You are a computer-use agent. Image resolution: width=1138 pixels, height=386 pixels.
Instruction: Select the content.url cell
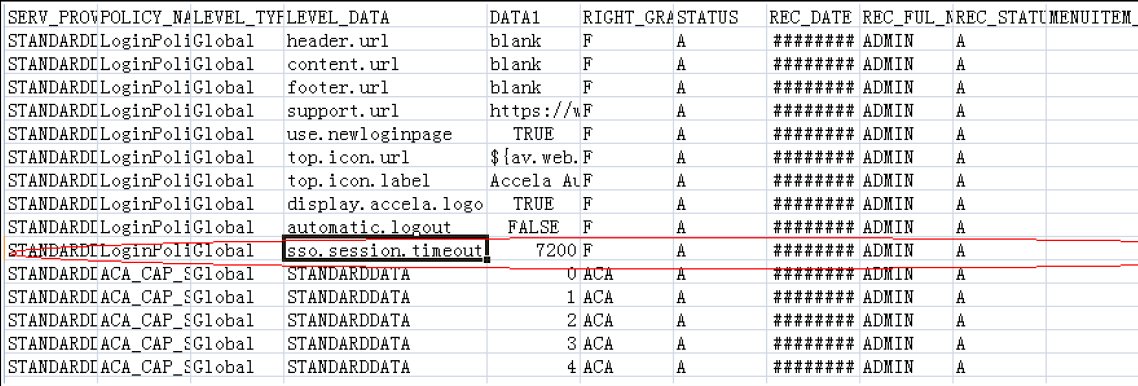(385, 64)
